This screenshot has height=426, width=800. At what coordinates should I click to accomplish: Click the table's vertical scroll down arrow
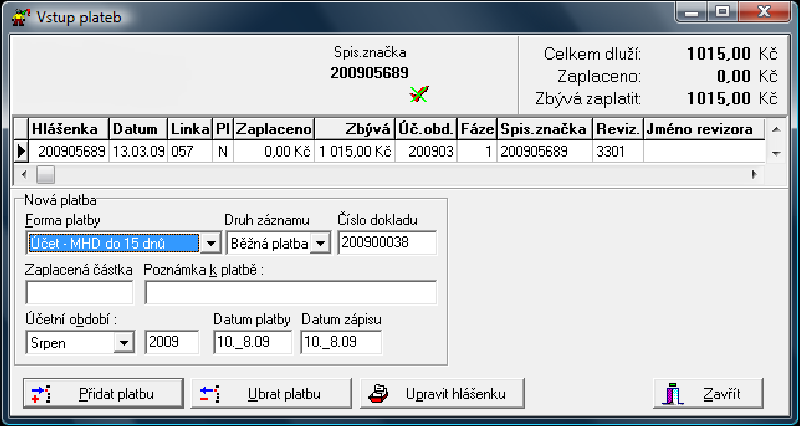click(x=776, y=154)
